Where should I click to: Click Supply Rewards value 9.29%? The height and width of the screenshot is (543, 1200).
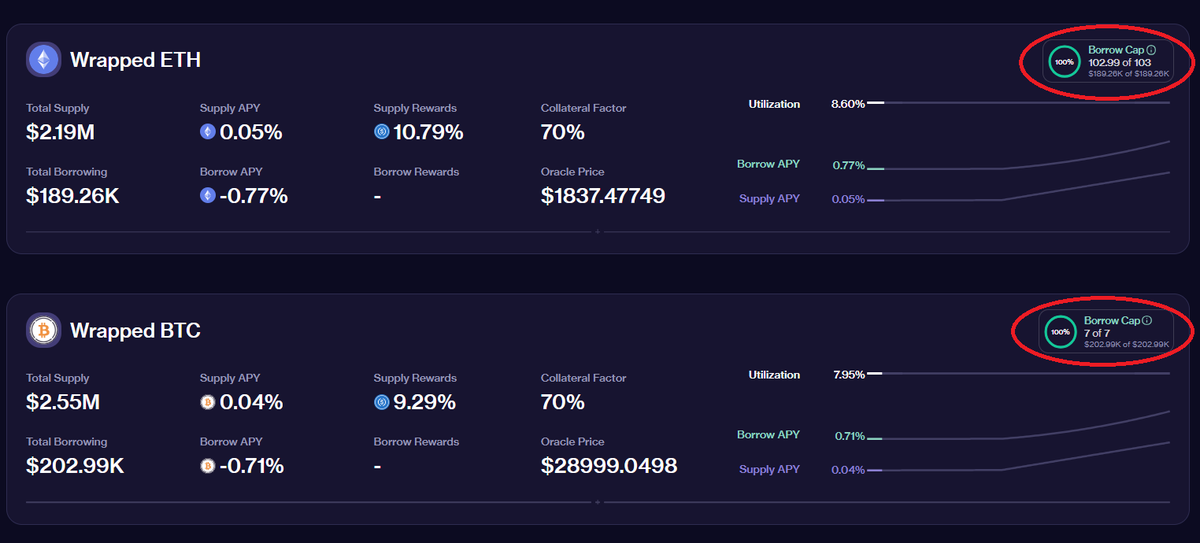click(x=425, y=403)
